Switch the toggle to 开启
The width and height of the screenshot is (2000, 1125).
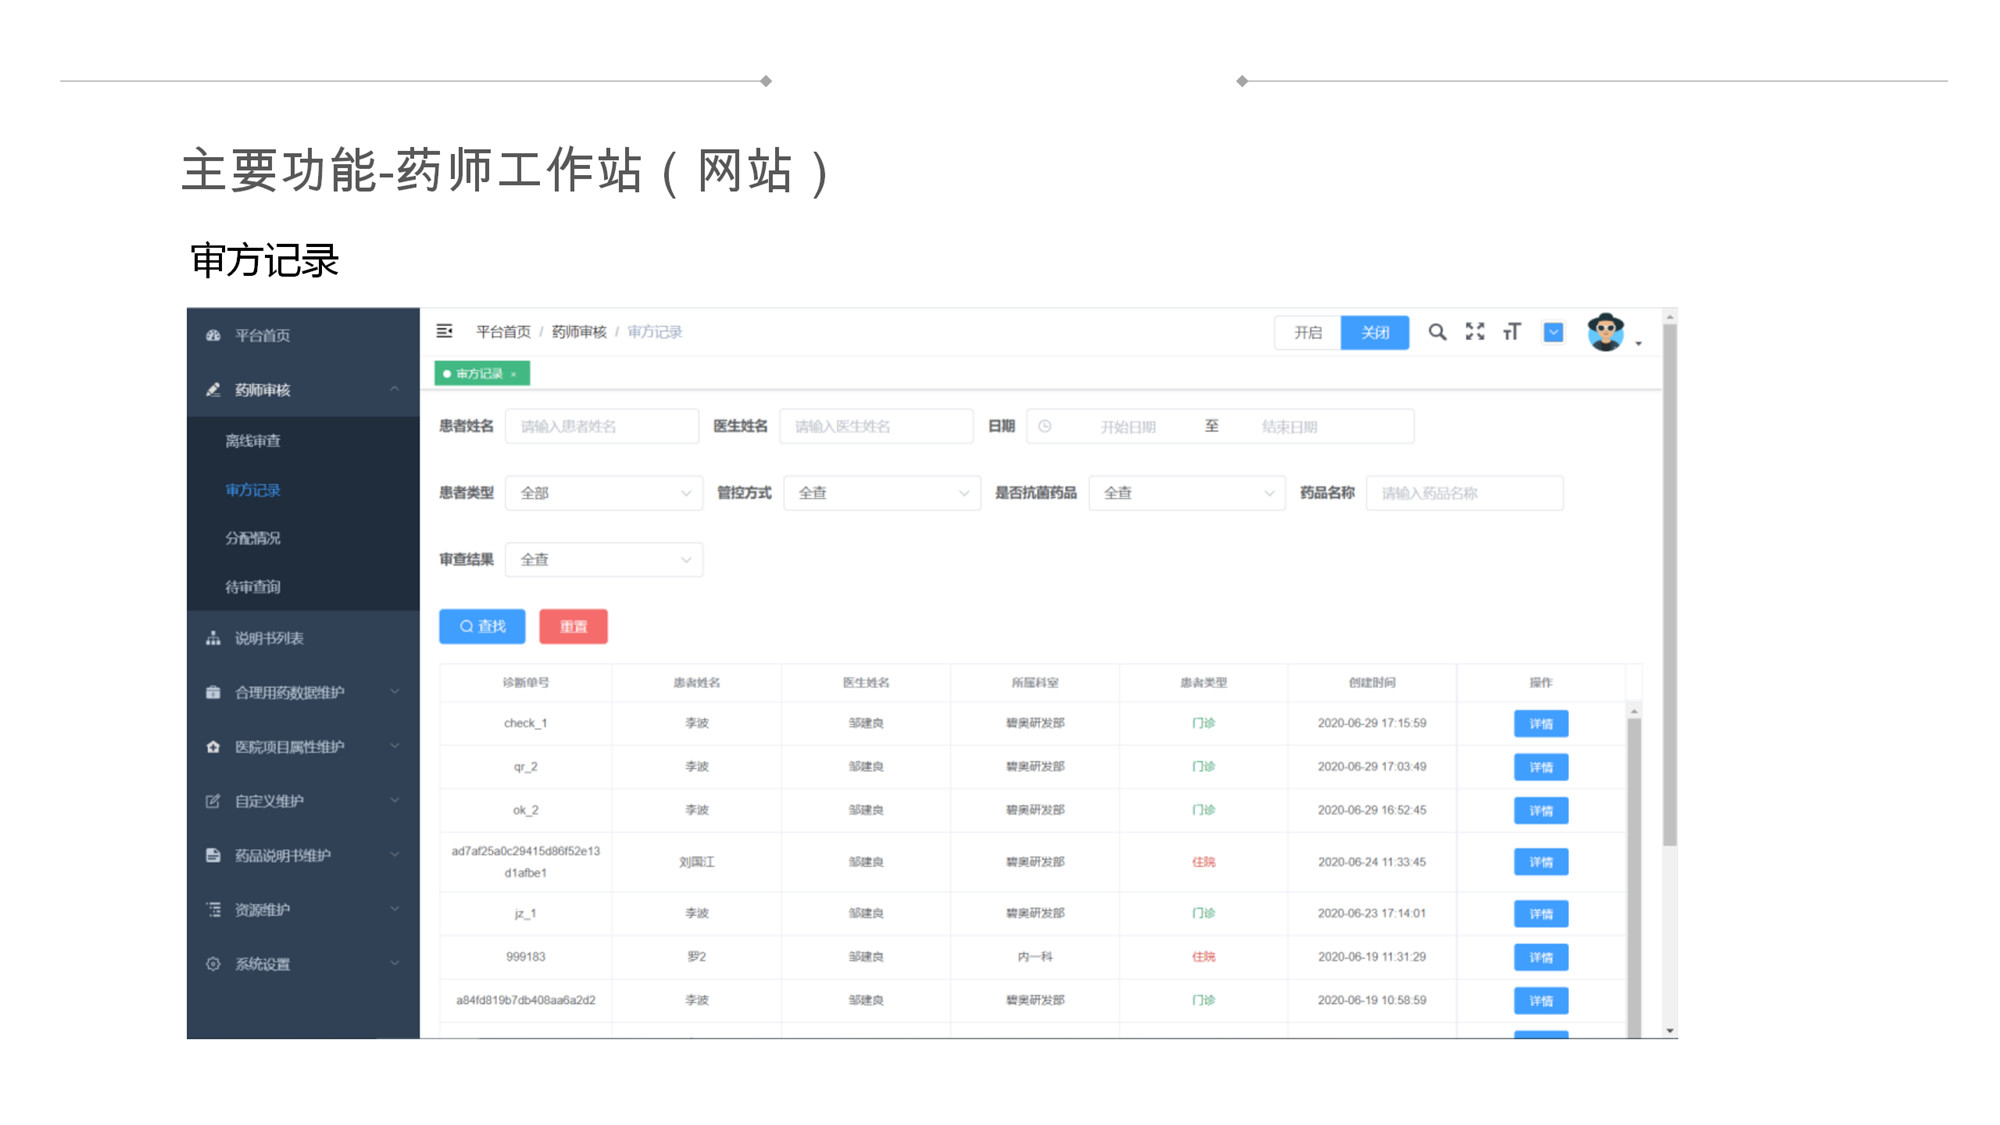coord(1308,332)
